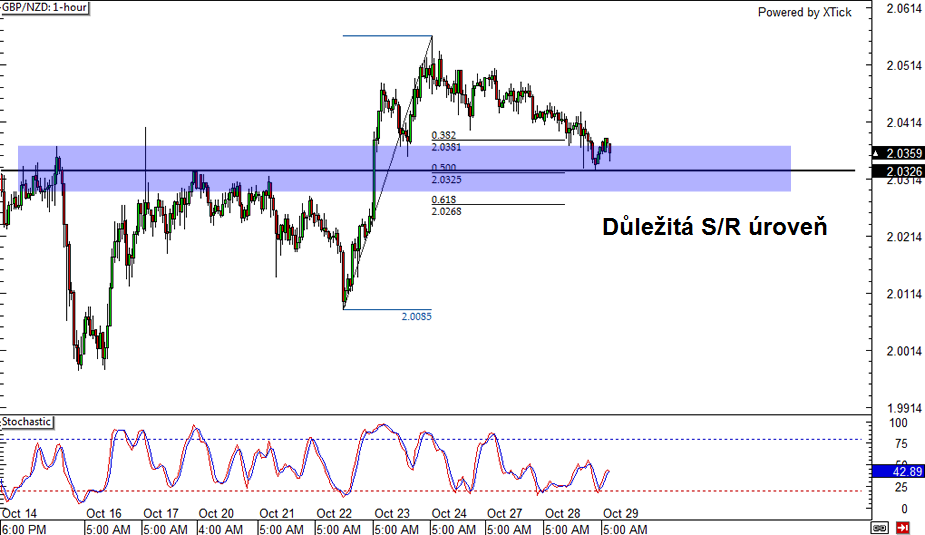
Task: Click the Oct 17 date label
Action: [161, 513]
